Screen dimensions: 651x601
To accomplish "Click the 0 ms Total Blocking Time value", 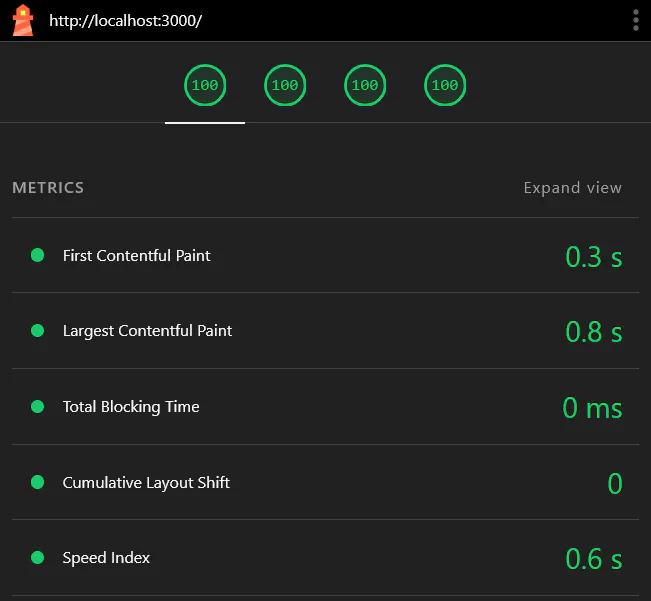I will (x=592, y=408).
